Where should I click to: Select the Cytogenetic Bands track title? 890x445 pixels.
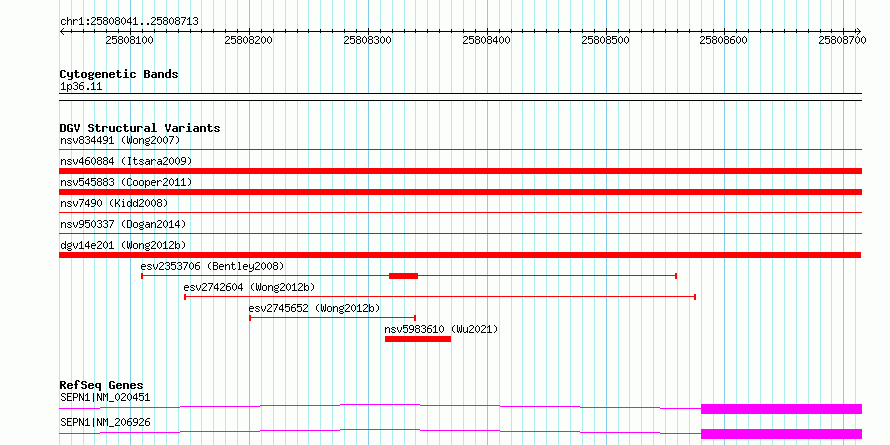119,74
